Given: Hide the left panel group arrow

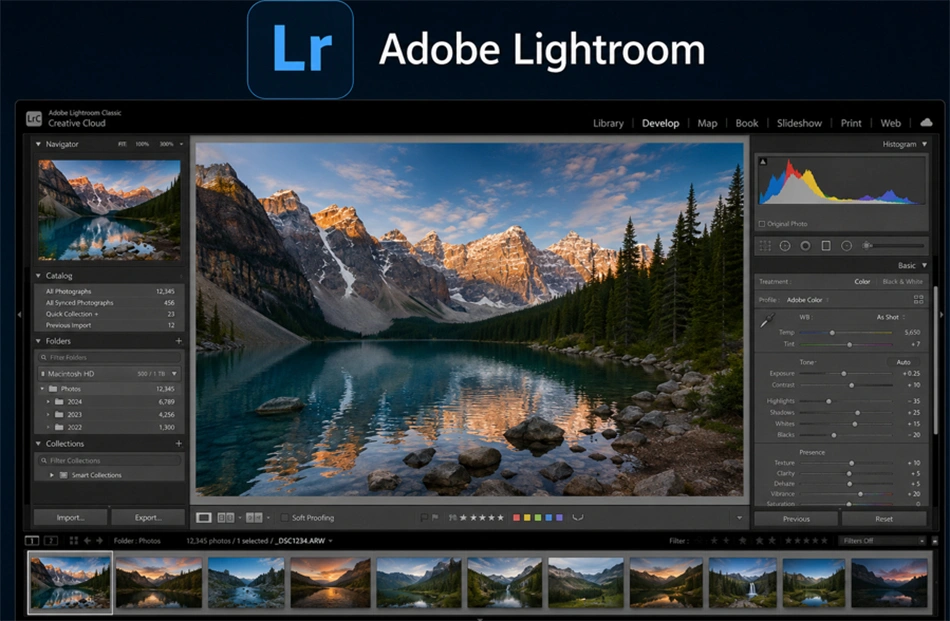Looking at the screenshot, I should (x=19, y=314).
